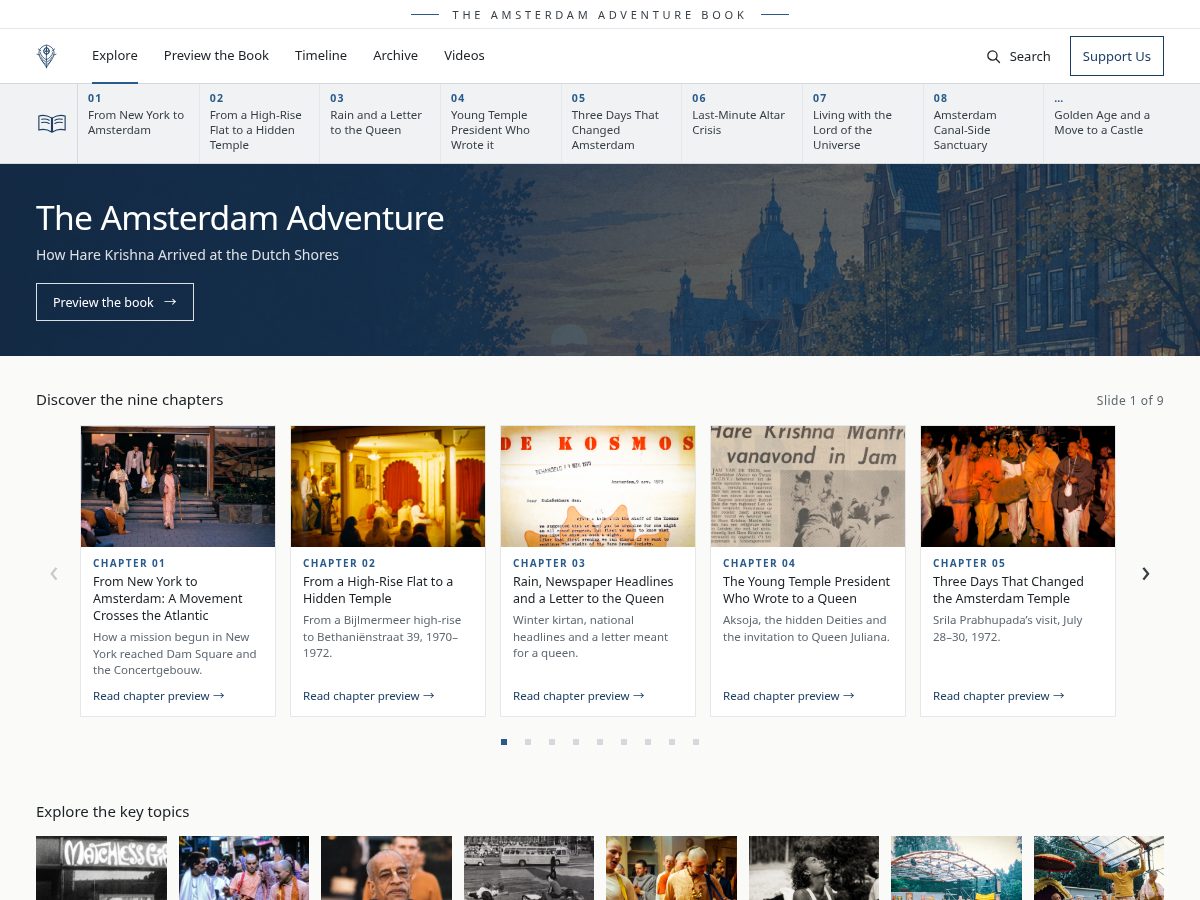
Task: Click The Amsterdam Adventure Book header text
Action: pyautogui.click(x=600, y=15)
